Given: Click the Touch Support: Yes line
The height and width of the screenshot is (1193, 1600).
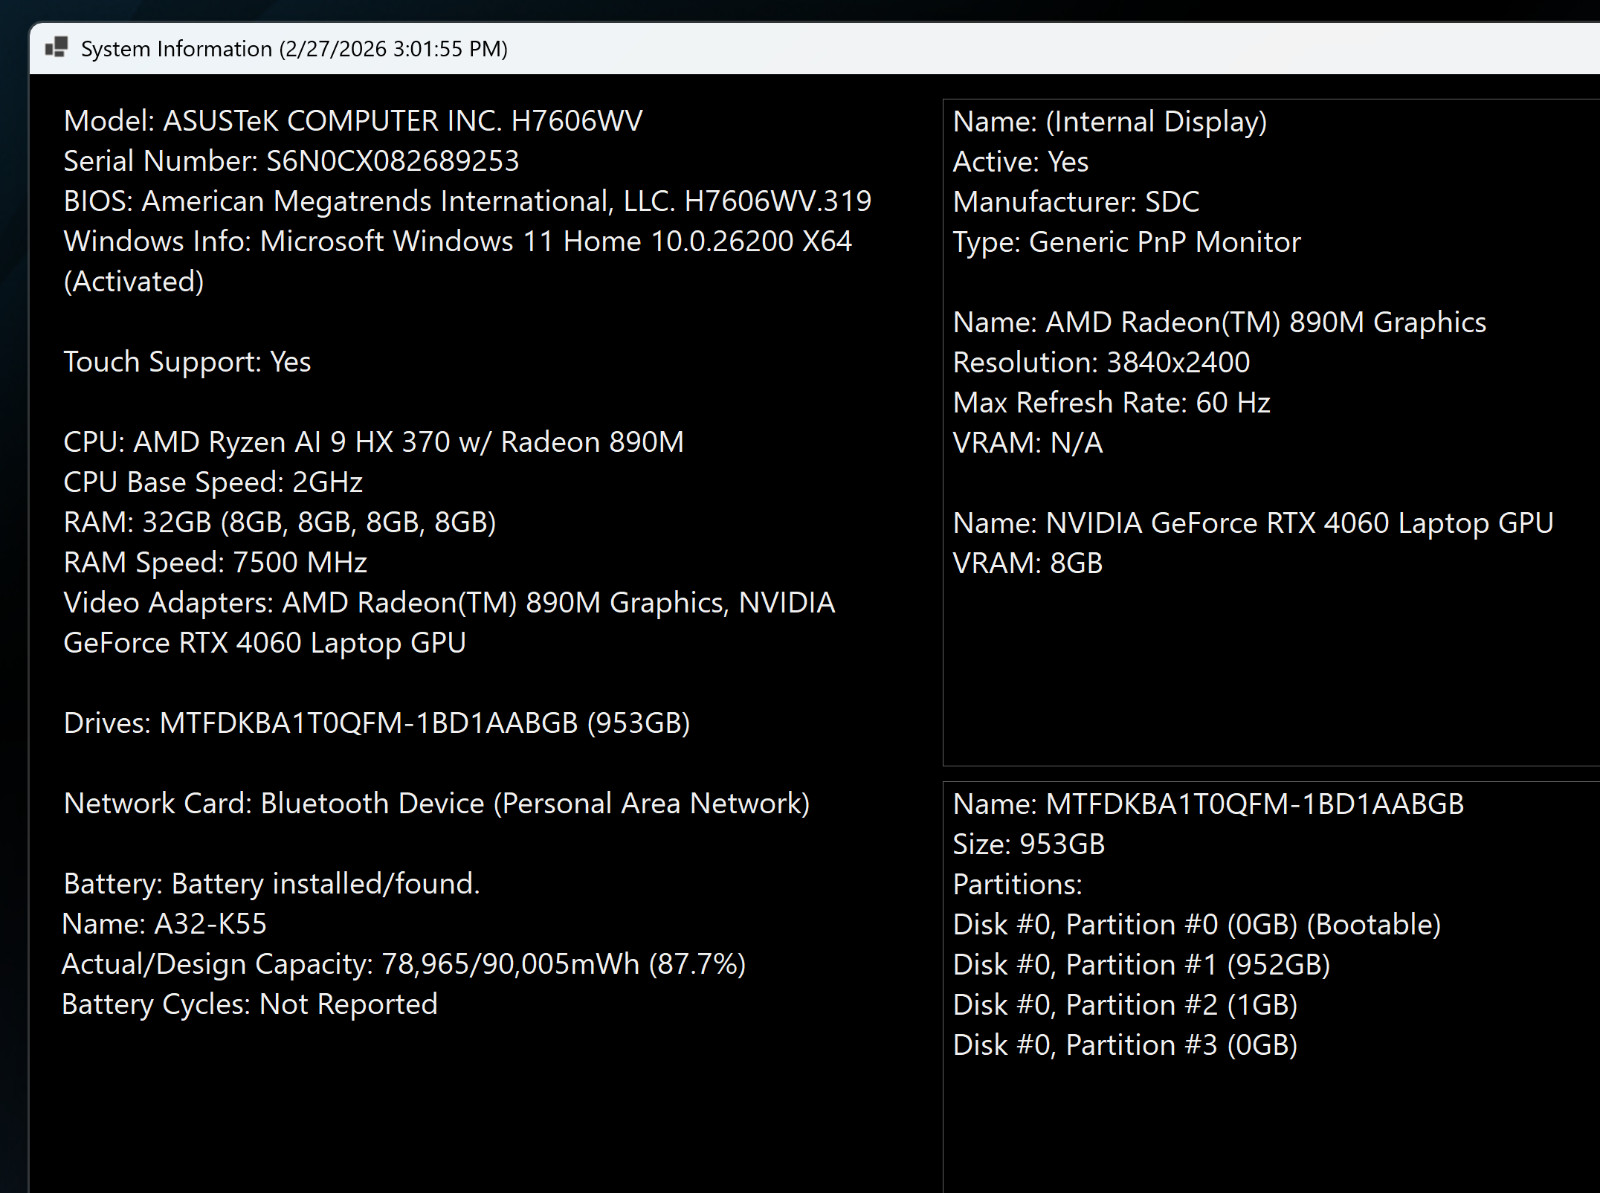Looking at the screenshot, I should click(x=187, y=362).
